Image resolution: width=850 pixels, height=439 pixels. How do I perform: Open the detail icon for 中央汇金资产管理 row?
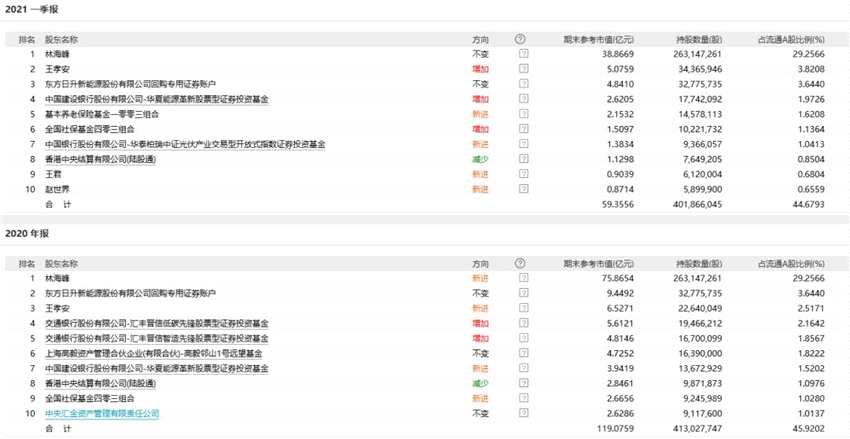click(523, 413)
